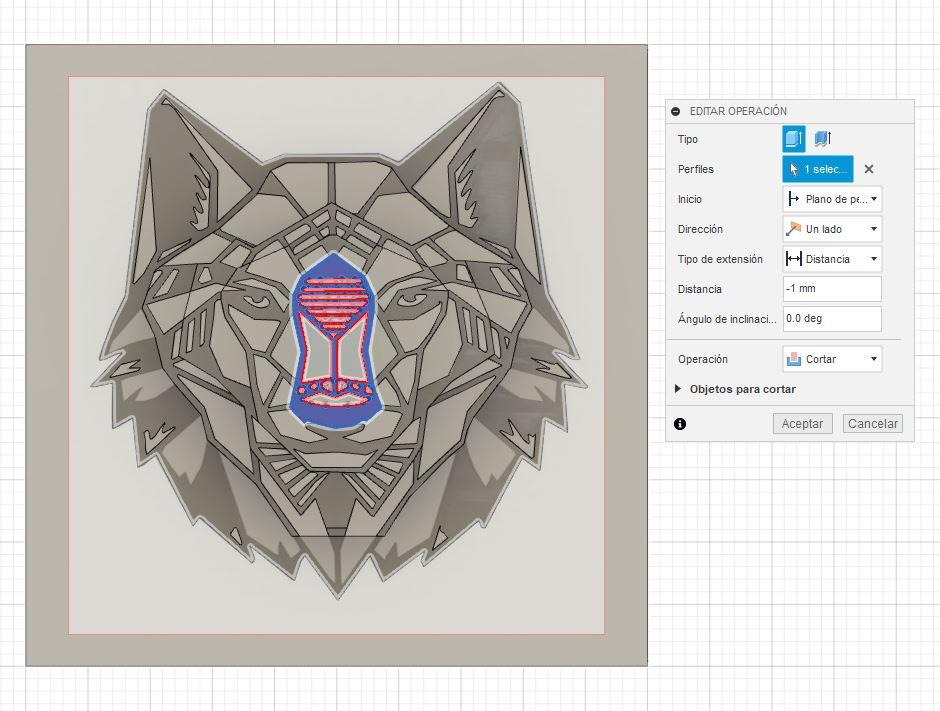Collapse the EDITAR OPERACIÓN panel with the minus icon
The width and height of the screenshot is (940, 711).
pyautogui.click(x=676, y=112)
